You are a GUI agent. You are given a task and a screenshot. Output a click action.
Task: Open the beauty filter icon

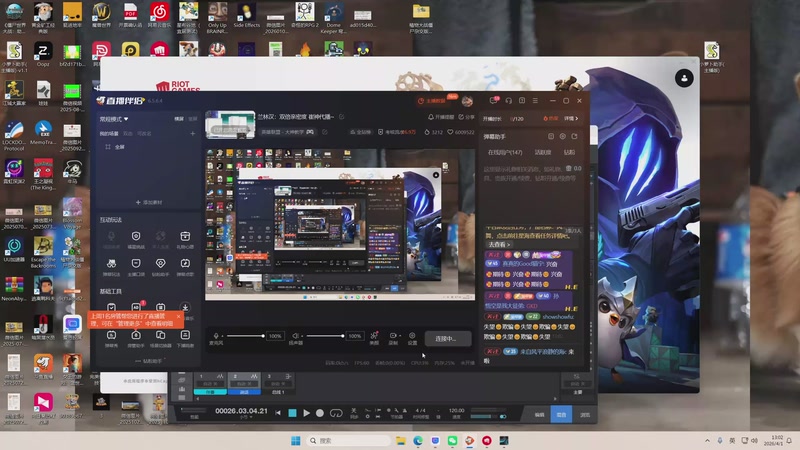[374, 335]
